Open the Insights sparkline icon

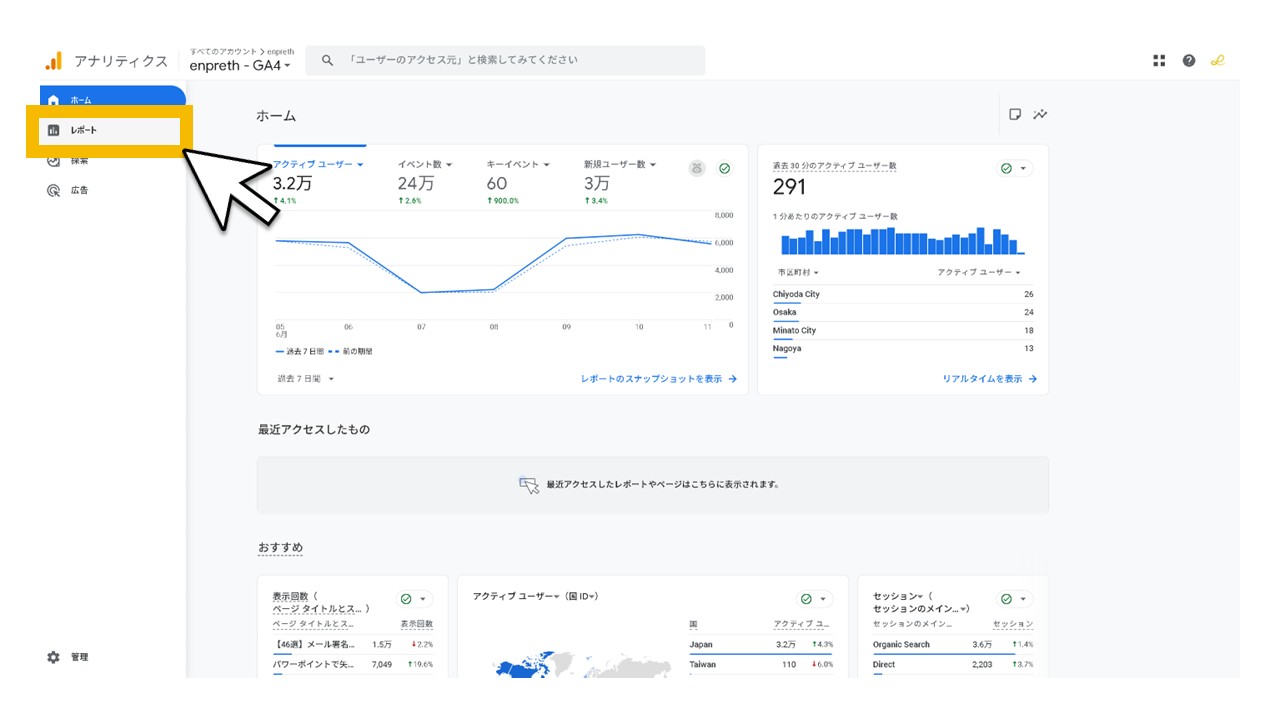[x=1041, y=115]
